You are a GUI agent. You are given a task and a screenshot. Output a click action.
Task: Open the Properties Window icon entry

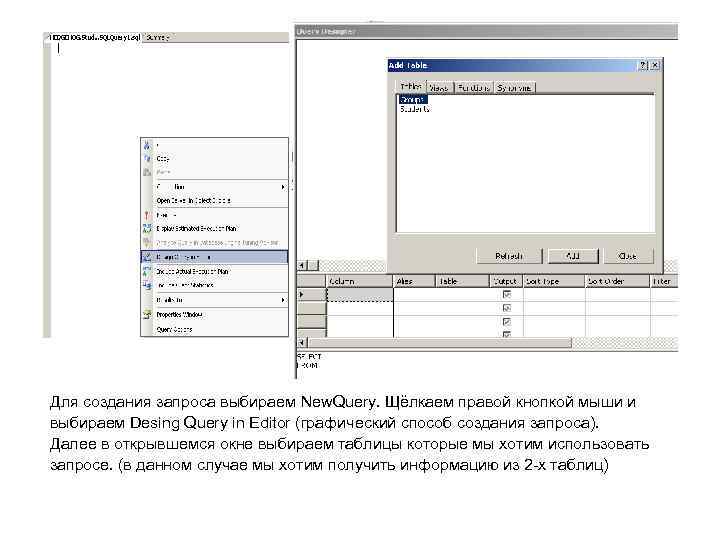point(147,315)
